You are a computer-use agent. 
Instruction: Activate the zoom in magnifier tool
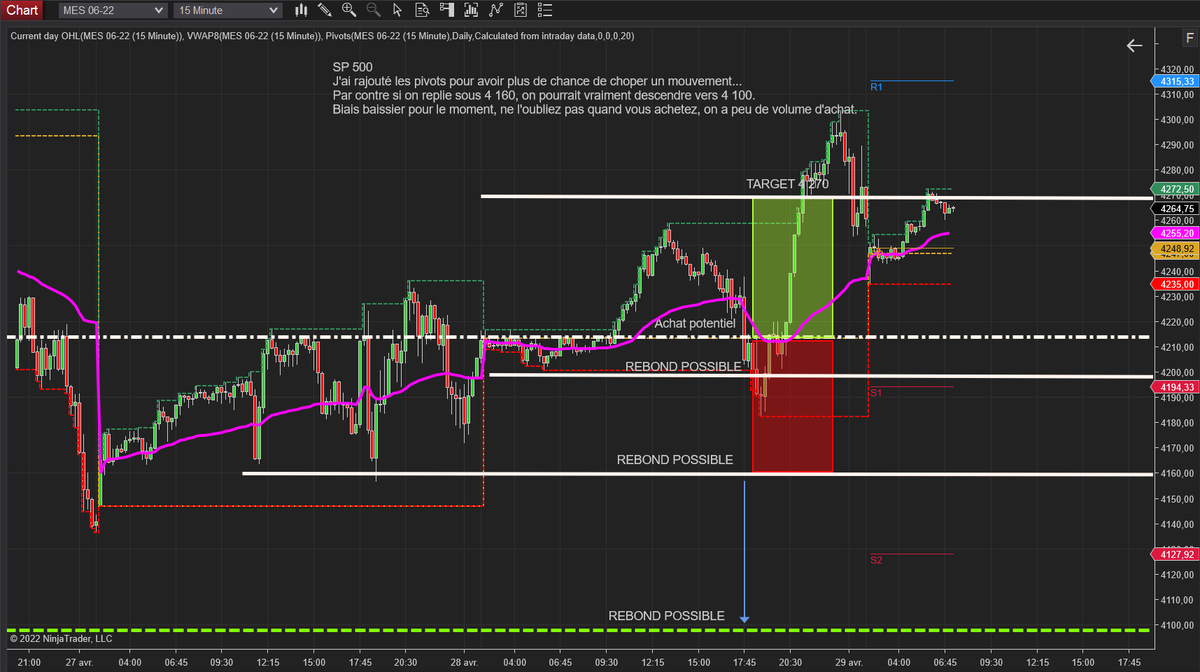point(349,10)
